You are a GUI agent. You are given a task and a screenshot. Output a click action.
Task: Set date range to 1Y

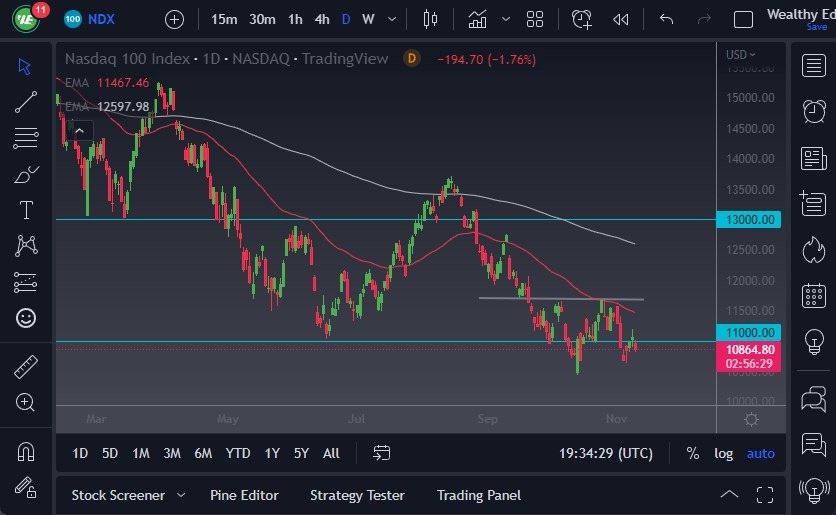[x=272, y=453]
